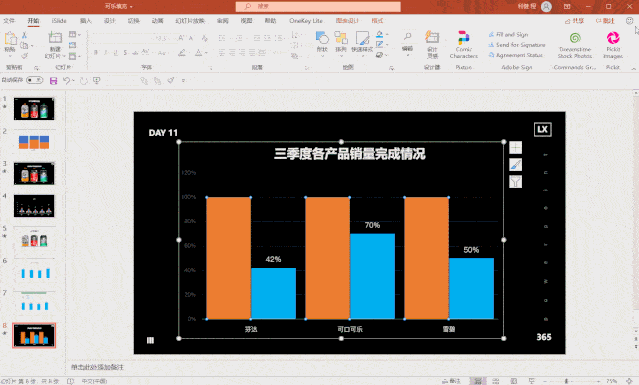639x385 pixels.
Task: Select the orange bar above 可口可乐
Action: click(327, 258)
